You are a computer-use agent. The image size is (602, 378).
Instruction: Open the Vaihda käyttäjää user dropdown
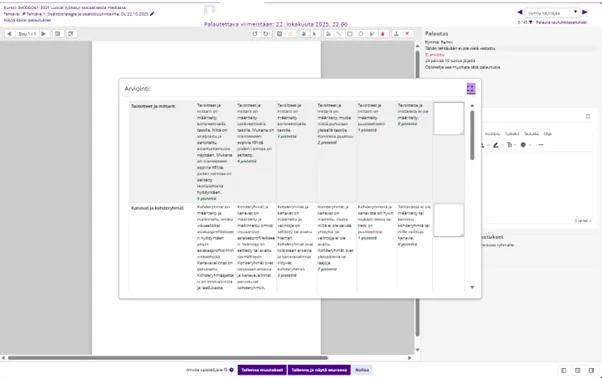(x=552, y=13)
